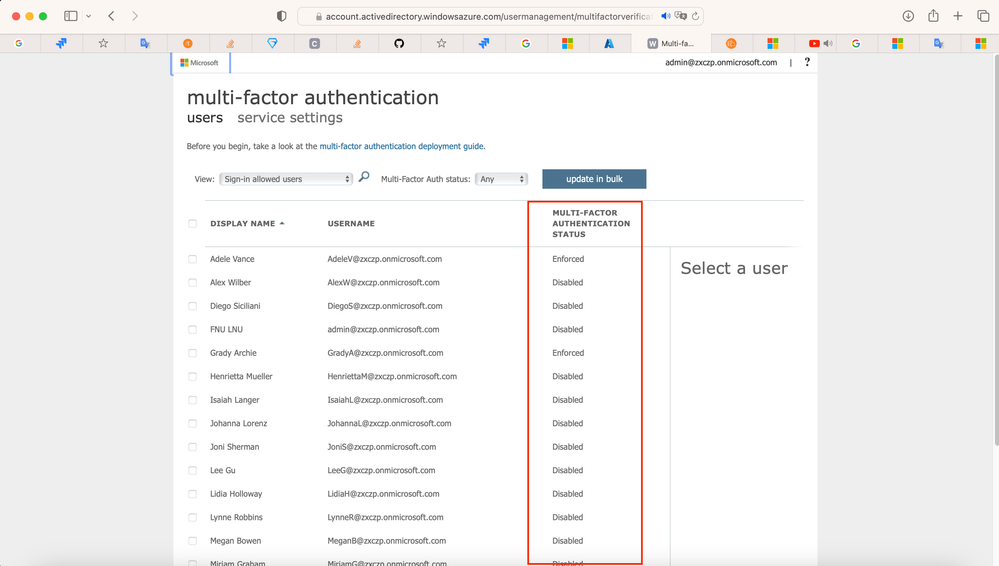Check the FNU LNU checkbox

192,330
